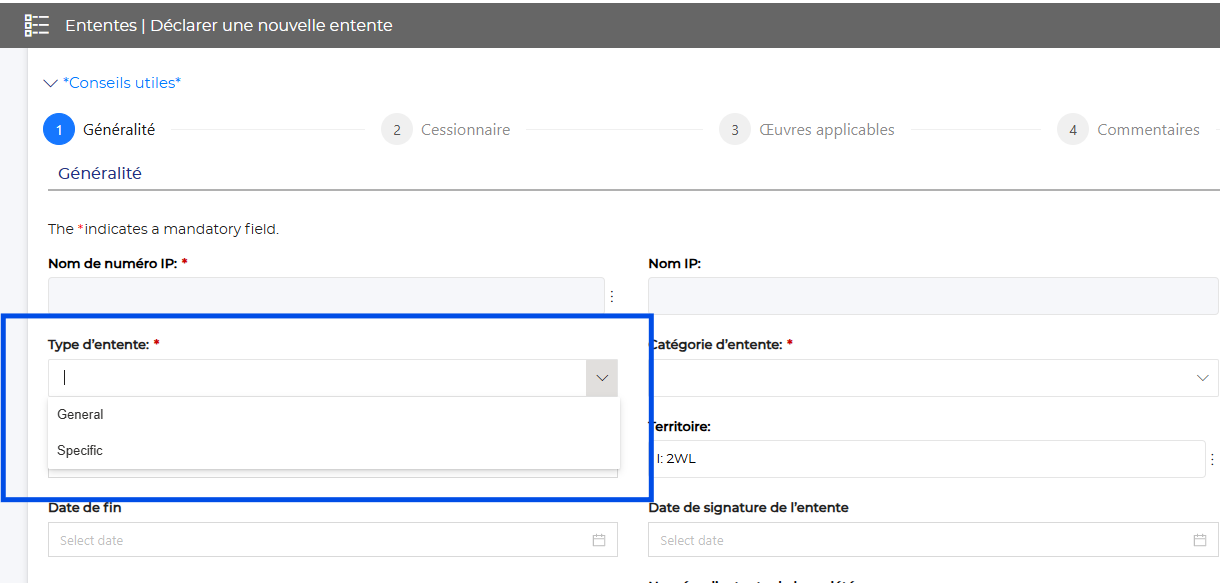The height and width of the screenshot is (583, 1220).
Task: Select the General option from list
Action: click(x=80, y=414)
